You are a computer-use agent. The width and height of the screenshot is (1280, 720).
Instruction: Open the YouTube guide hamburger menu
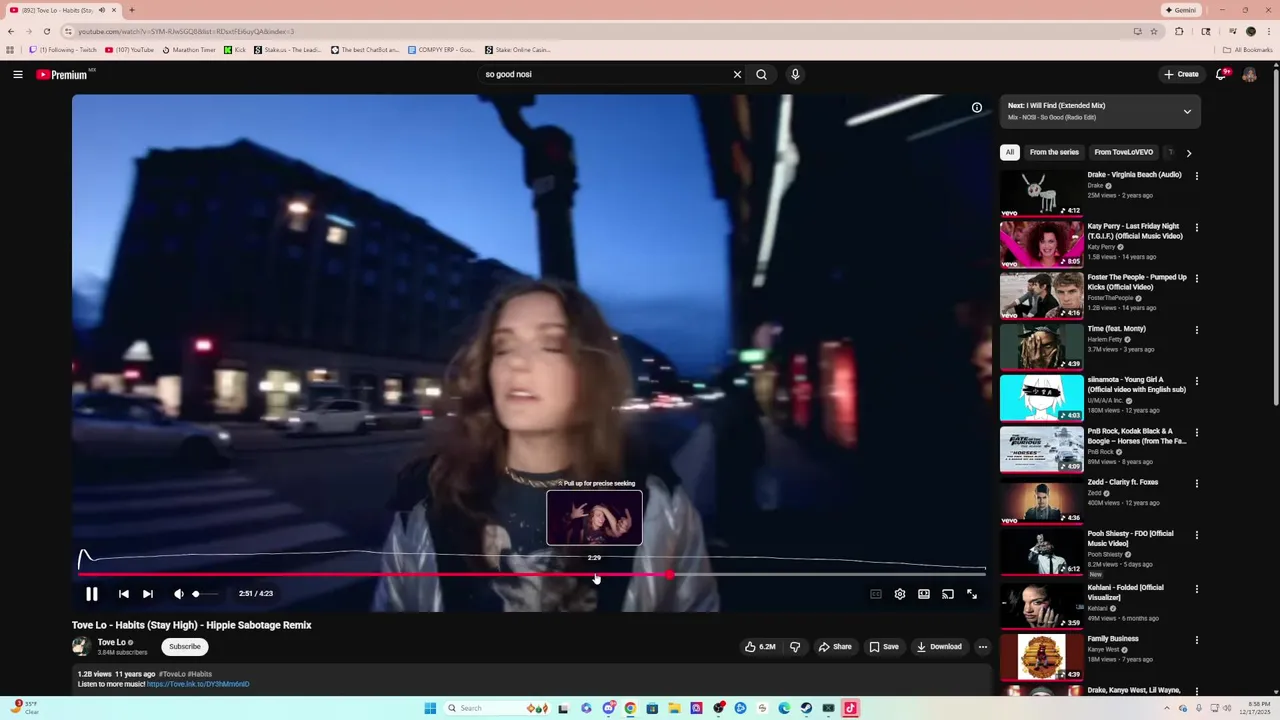click(18, 74)
